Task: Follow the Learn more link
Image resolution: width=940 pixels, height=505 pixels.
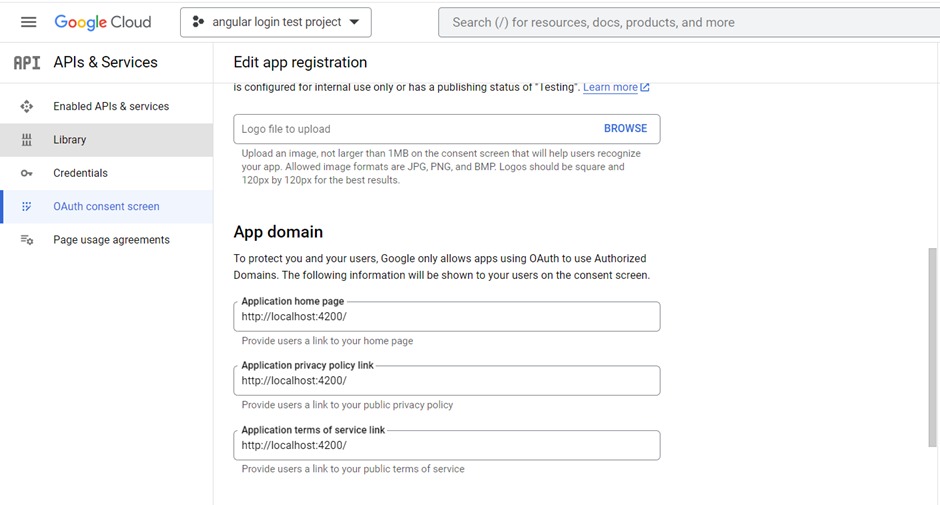Action: 610,88
